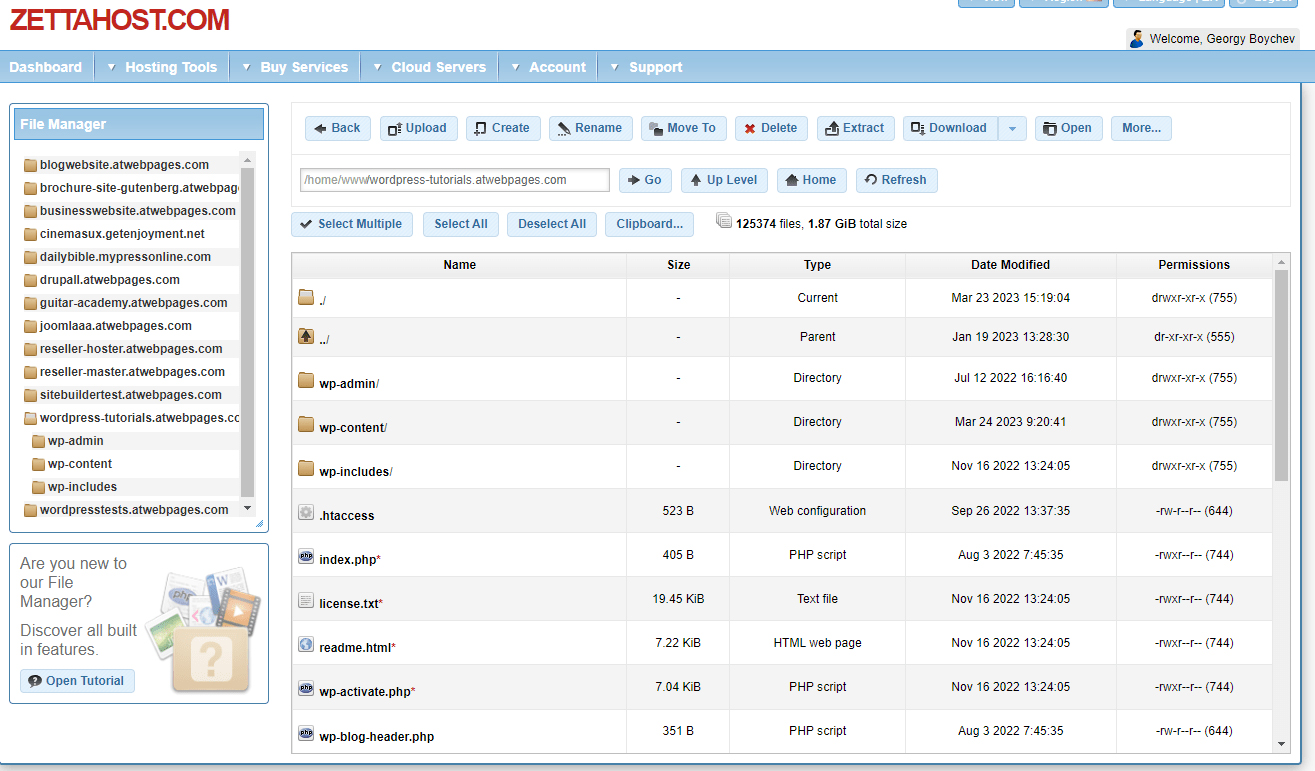
Task: Click the help question-mark illustration
Action: 210,659
